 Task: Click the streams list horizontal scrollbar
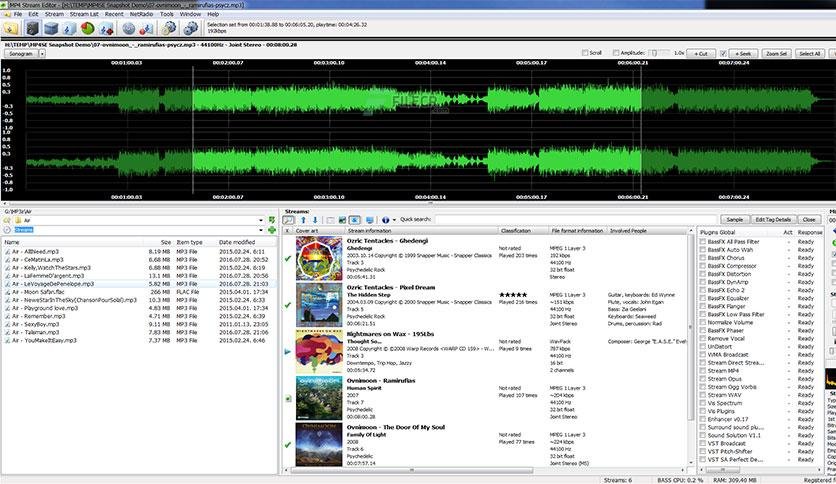tap(411, 470)
